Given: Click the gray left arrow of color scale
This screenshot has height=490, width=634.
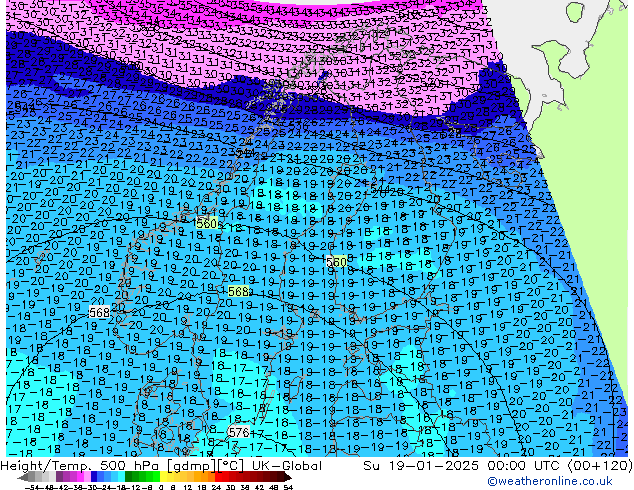Looking at the screenshot, I should coord(23,477).
